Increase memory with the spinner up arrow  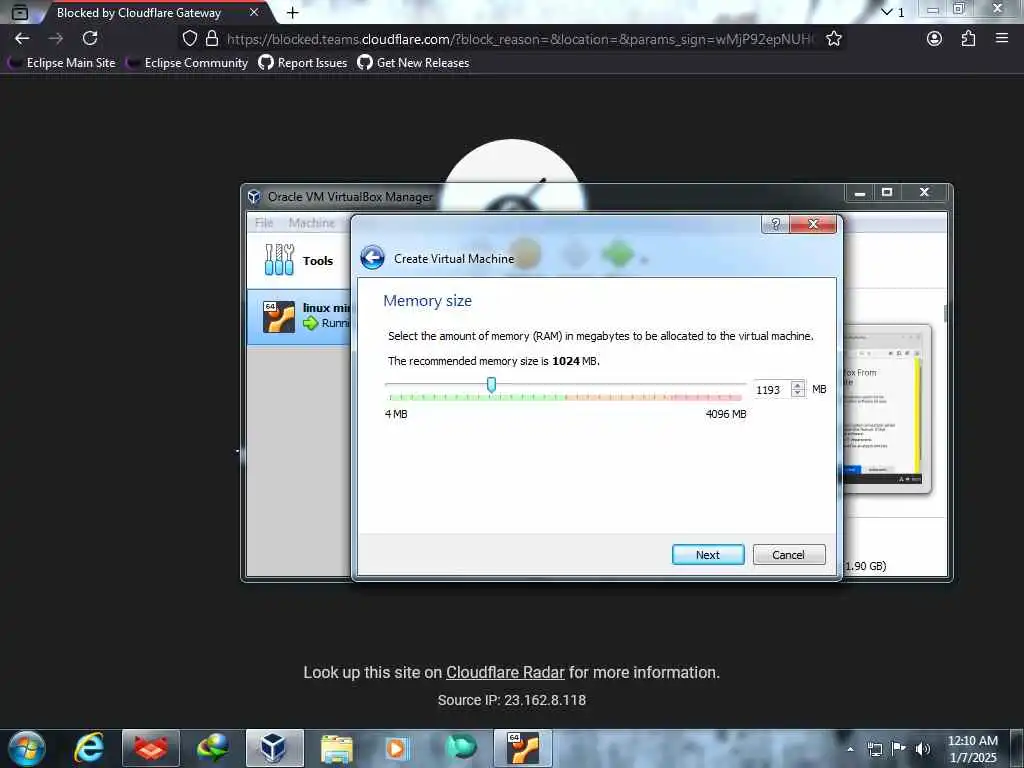coord(797,385)
